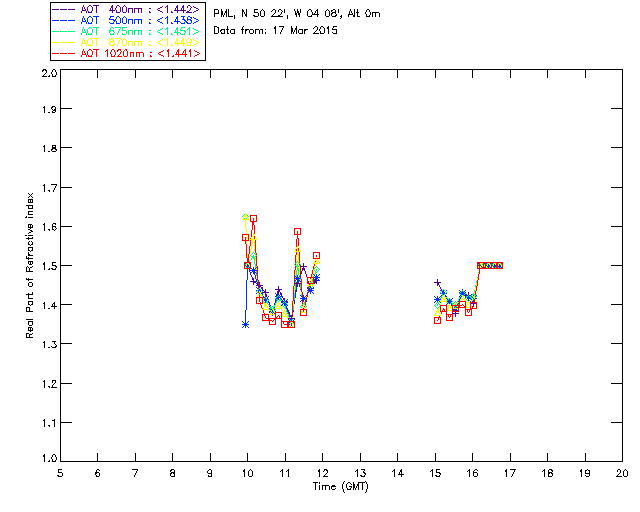The width and height of the screenshot is (640, 512).
Task: Click the AOT 400nm legend entry
Action: click(x=126, y=9)
